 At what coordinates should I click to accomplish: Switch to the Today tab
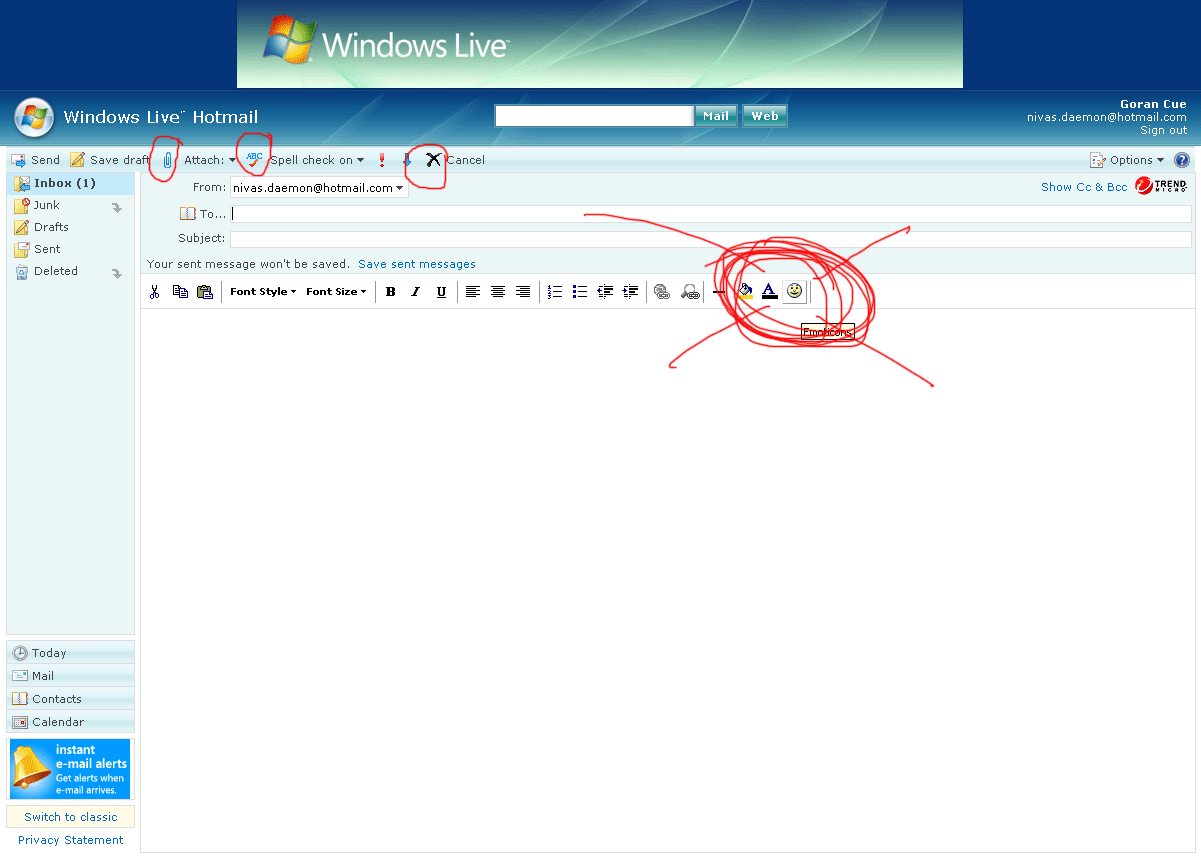70,653
